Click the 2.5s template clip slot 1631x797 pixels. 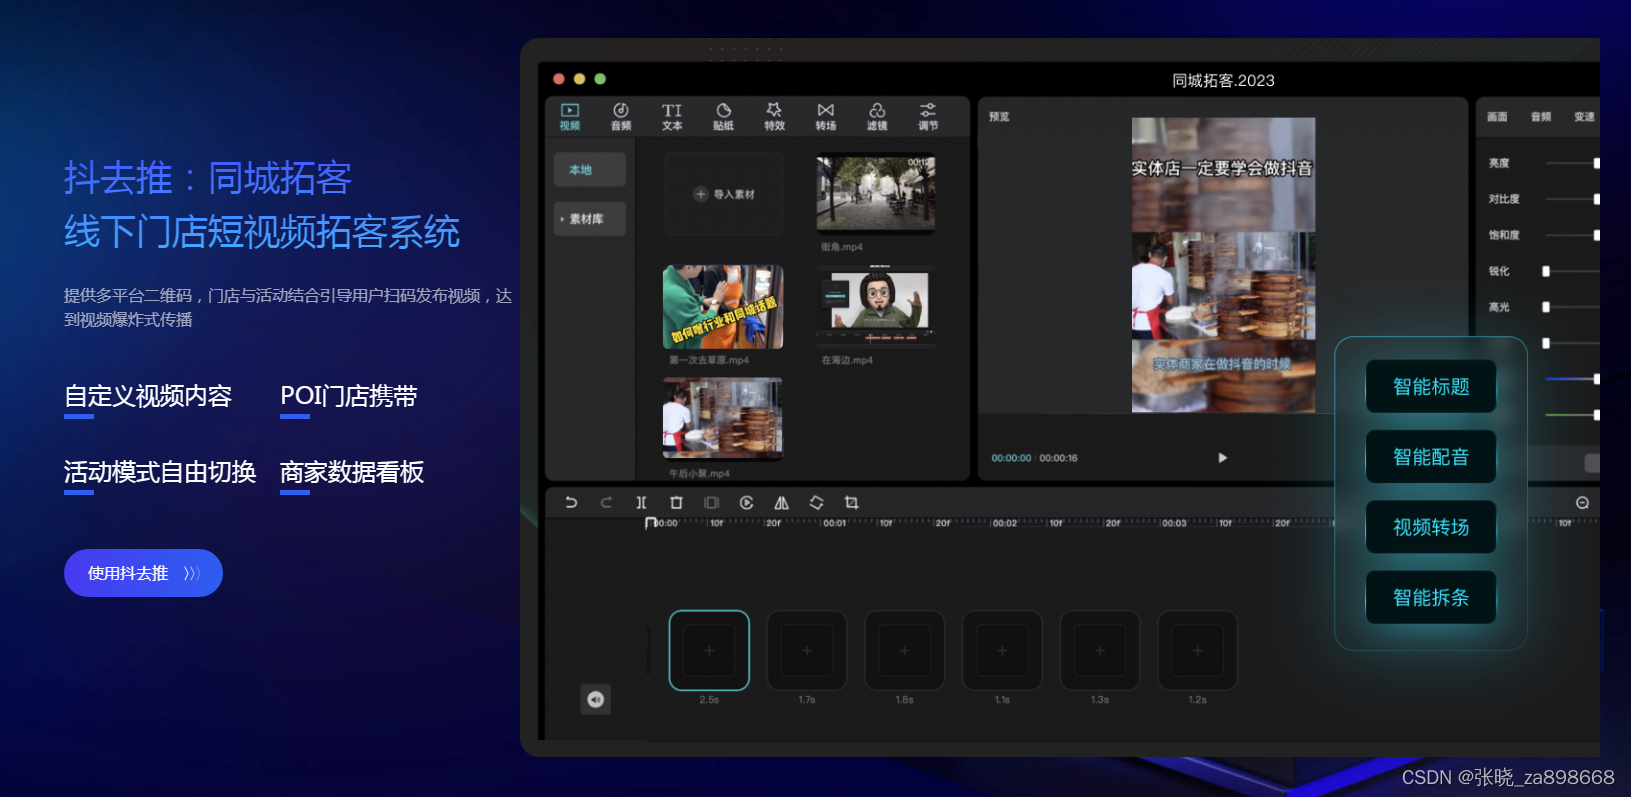point(709,650)
